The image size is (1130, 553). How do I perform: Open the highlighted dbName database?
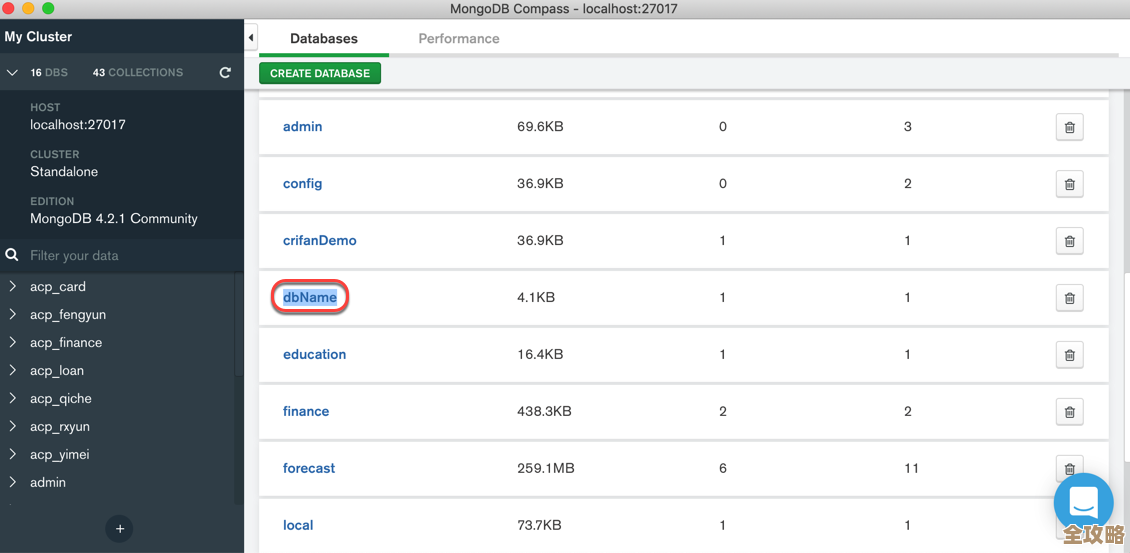point(310,297)
